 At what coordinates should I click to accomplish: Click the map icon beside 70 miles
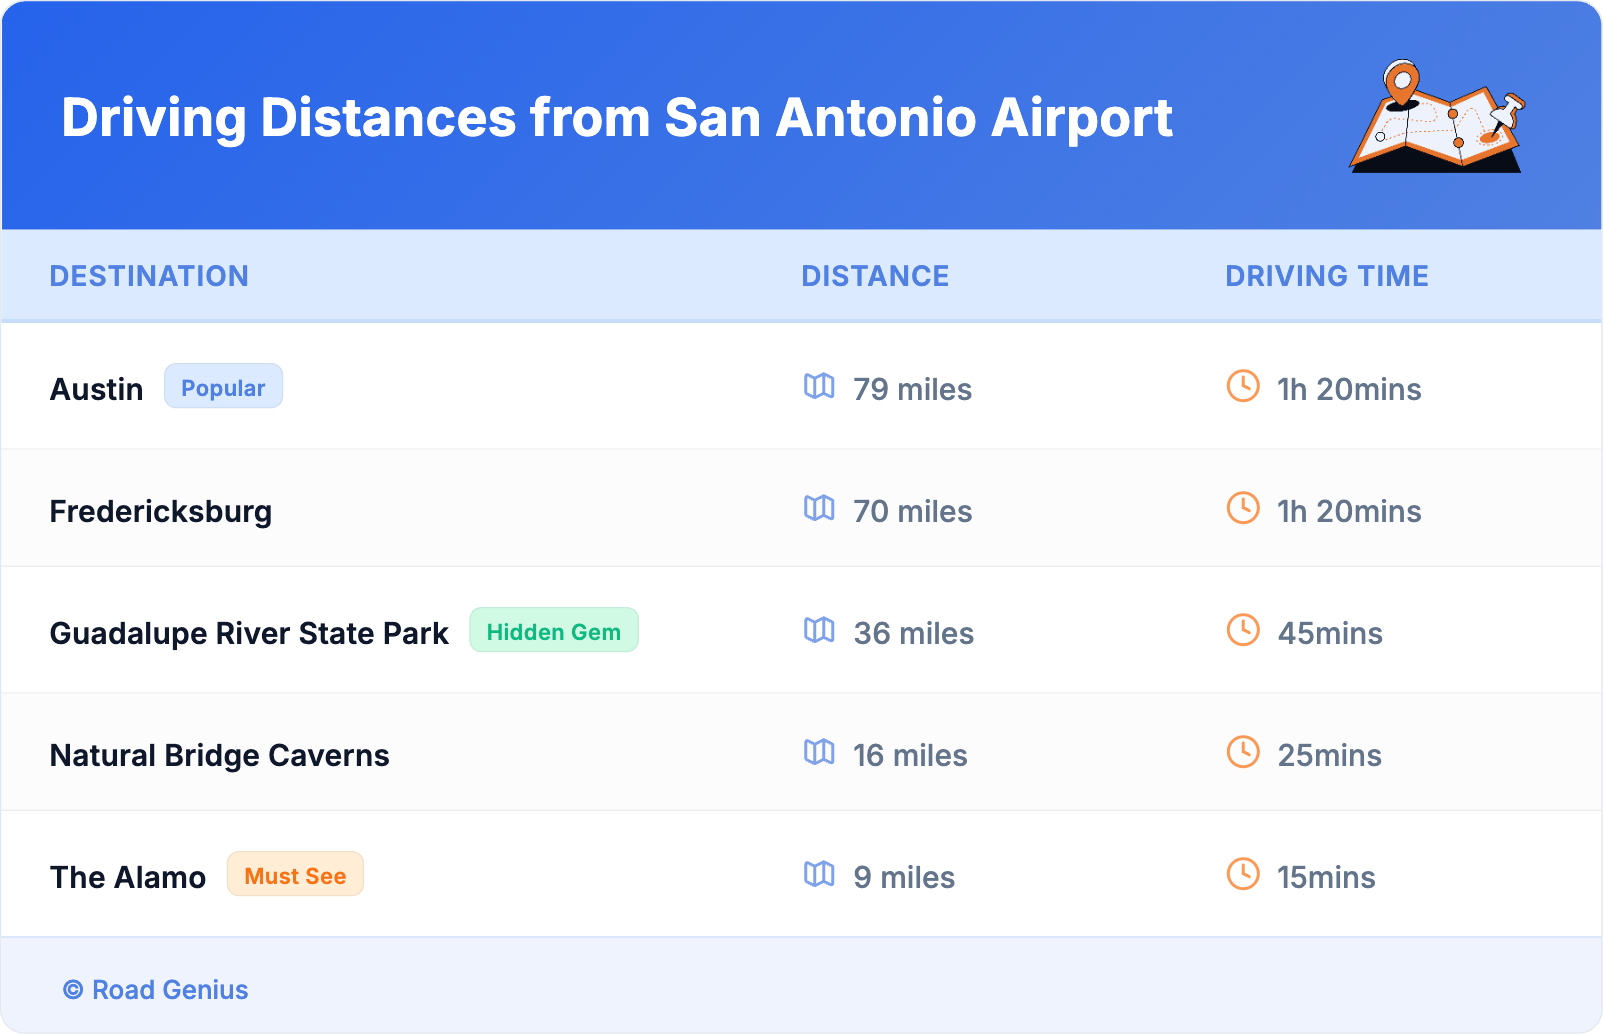coord(819,509)
